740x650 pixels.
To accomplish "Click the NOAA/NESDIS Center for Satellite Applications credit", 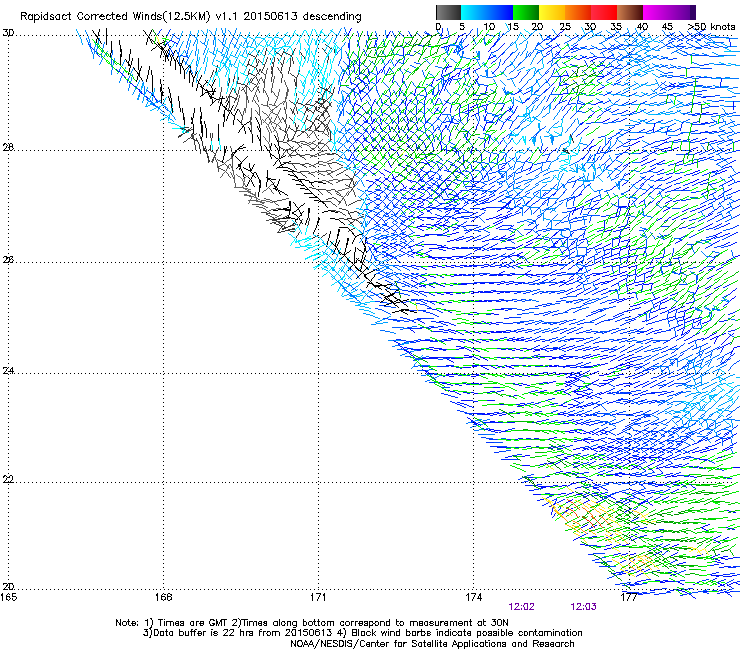I will [x=432, y=644].
